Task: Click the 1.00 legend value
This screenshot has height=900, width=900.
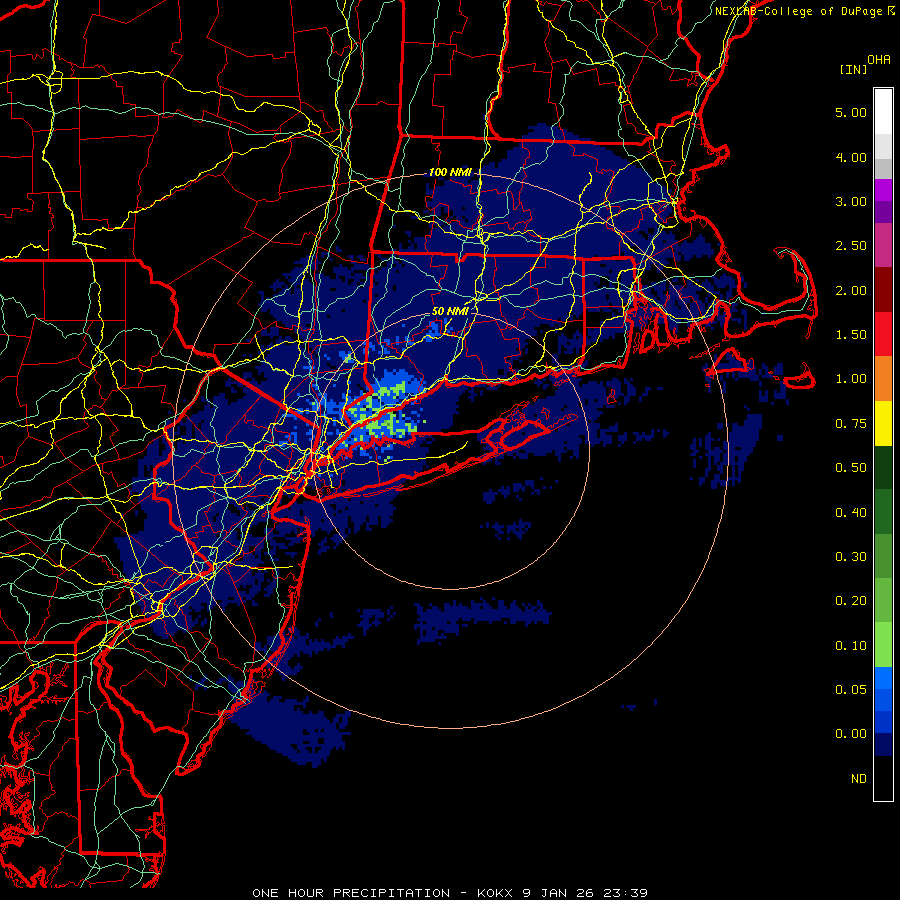Action: (x=851, y=379)
